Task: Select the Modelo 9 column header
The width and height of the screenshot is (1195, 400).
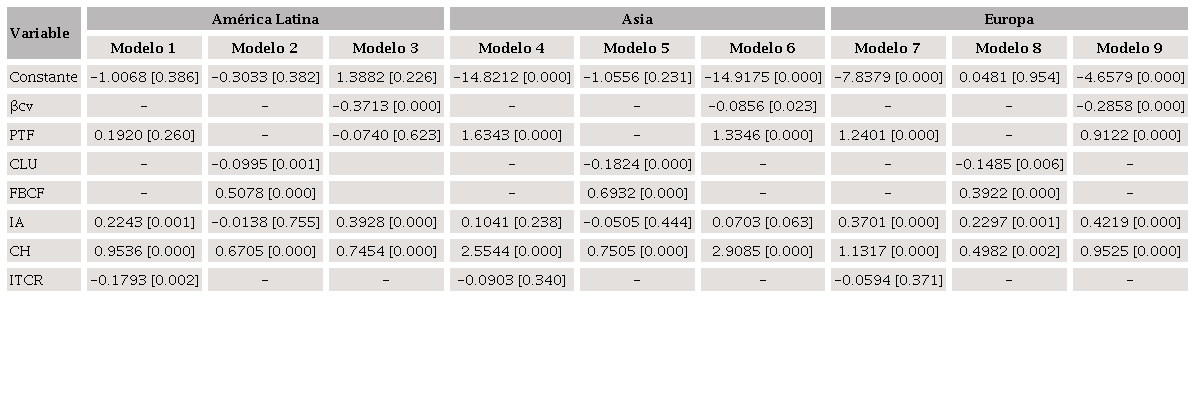Action: point(1130,48)
